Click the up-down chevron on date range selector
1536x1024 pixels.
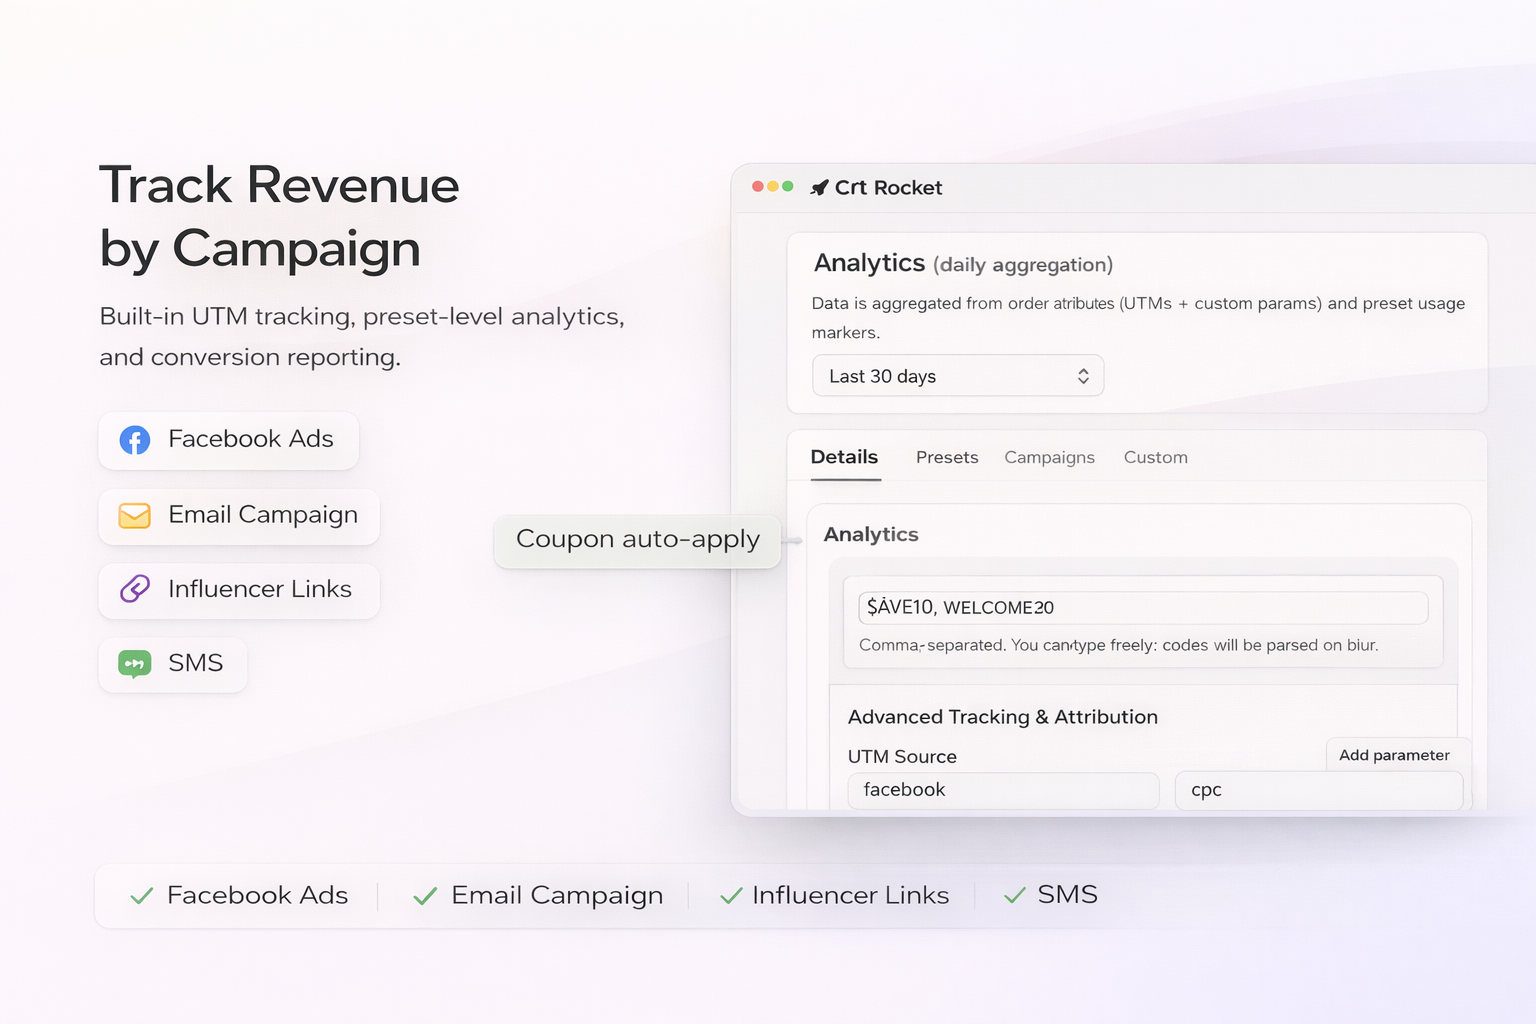(x=1083, y=376)
